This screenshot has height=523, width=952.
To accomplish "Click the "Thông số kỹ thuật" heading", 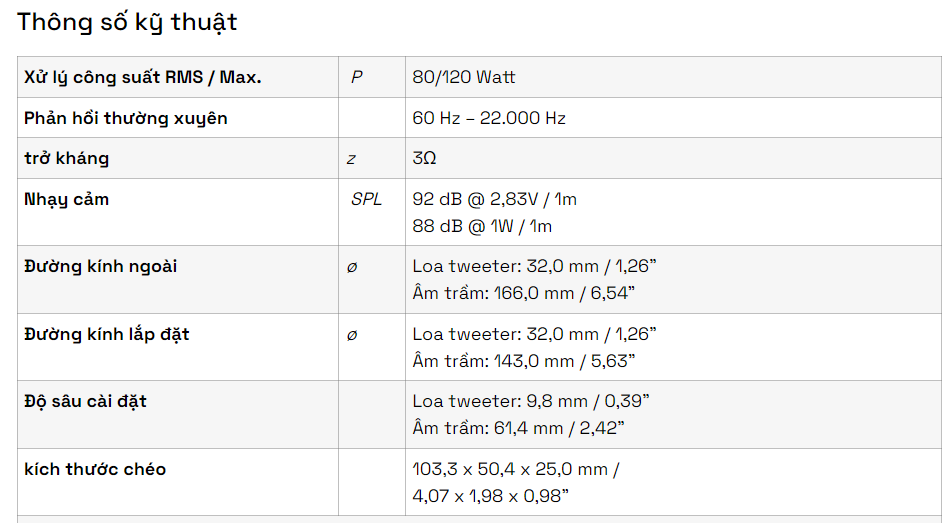I will [127, 22].
